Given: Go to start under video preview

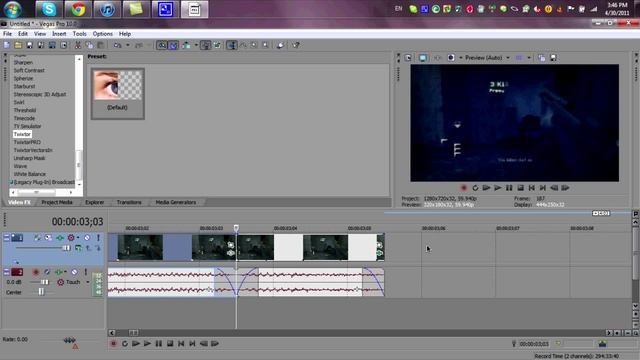Looking at the screenshot, I should click(x=531, y=188).
